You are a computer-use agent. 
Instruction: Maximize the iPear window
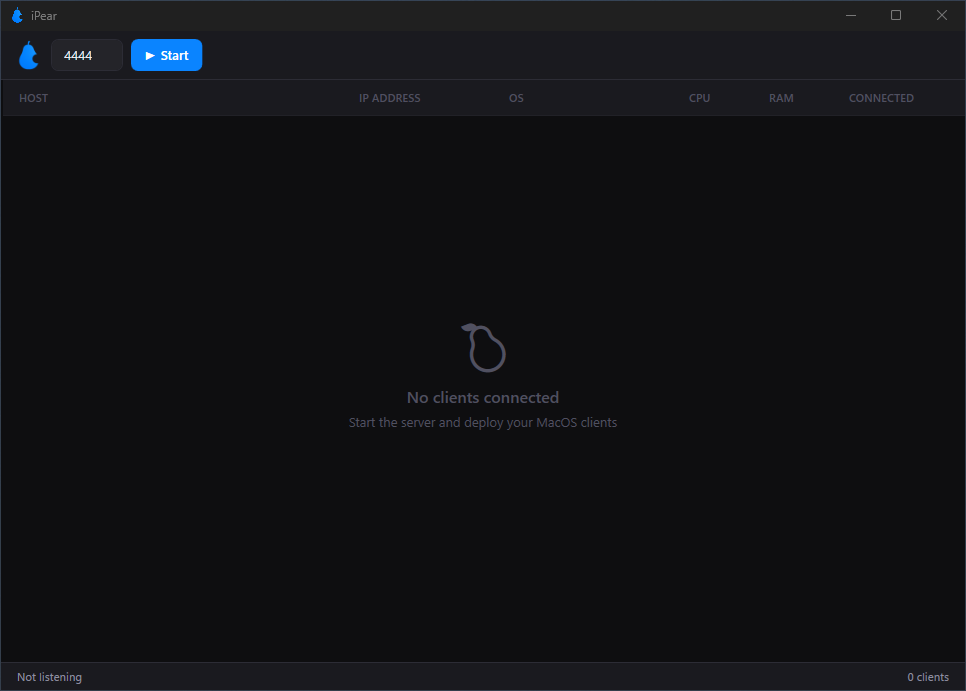click(896, 15)
